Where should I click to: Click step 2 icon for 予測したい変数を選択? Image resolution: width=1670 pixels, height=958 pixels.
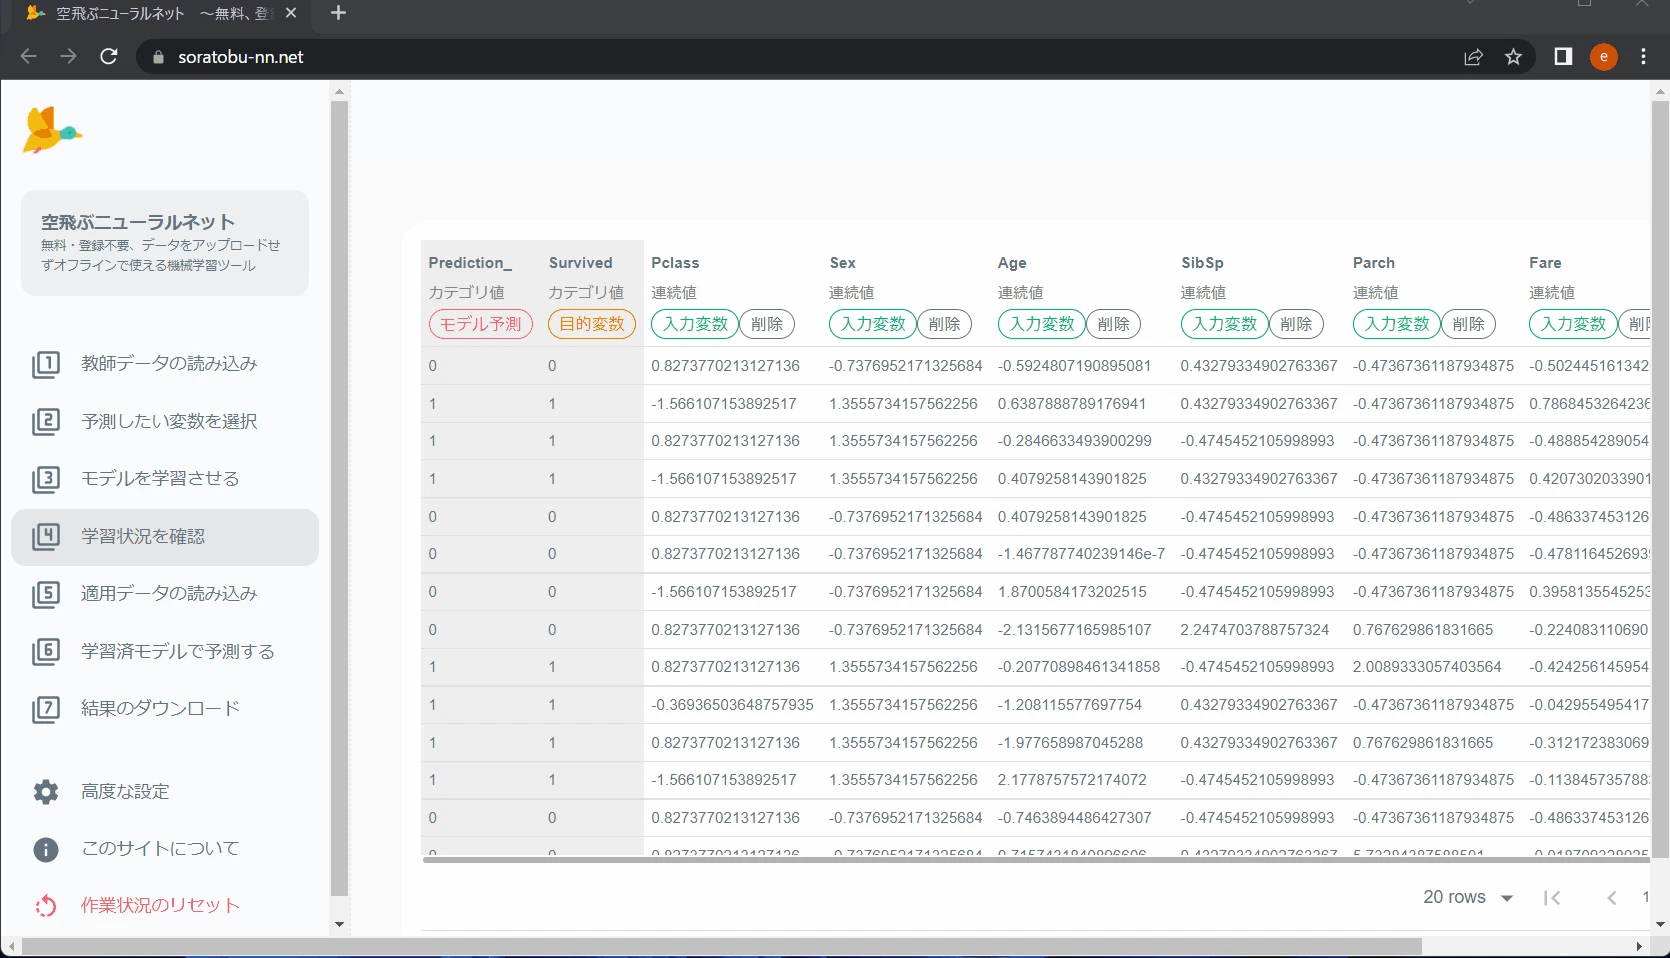[x=46, y=422]
